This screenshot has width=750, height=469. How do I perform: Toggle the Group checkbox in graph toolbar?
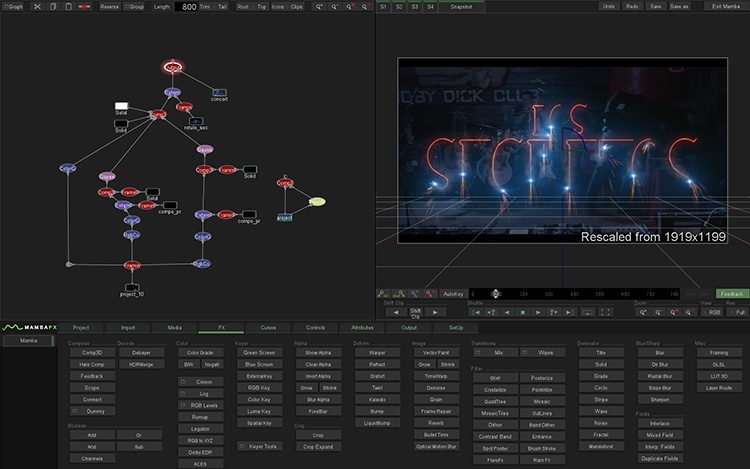[x=127, y=7]
